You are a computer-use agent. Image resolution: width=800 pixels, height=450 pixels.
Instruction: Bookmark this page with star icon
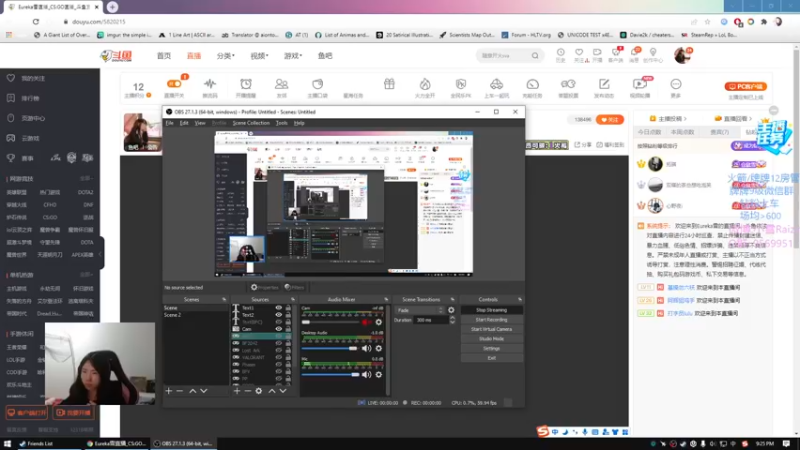[x=707, y=22]
